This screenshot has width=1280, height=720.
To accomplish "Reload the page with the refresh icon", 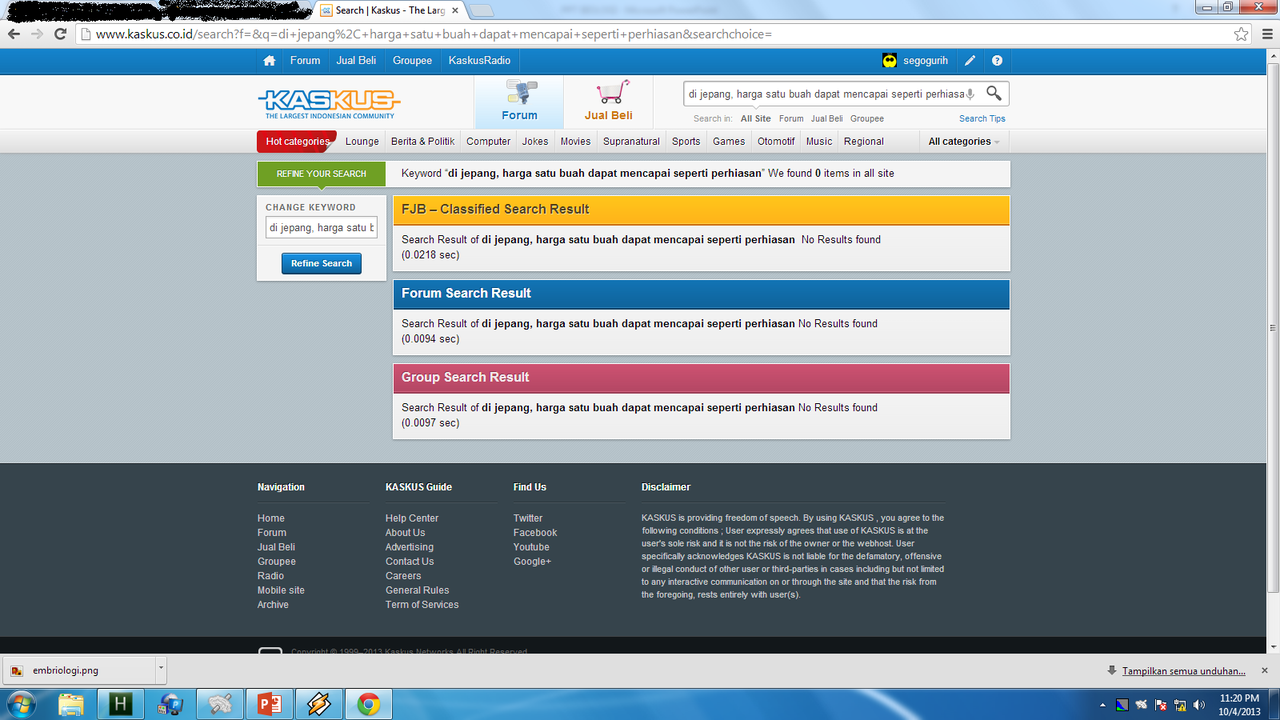I will (x=60, y=33).
